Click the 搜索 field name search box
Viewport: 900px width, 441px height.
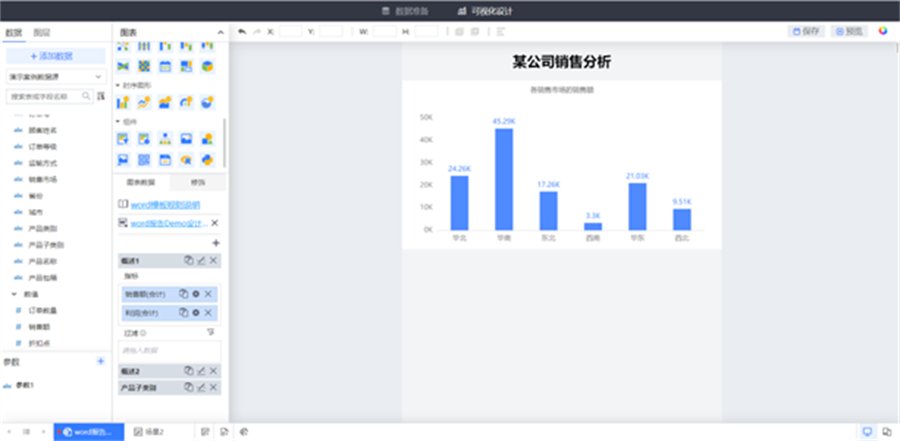(x=49, y=96)
